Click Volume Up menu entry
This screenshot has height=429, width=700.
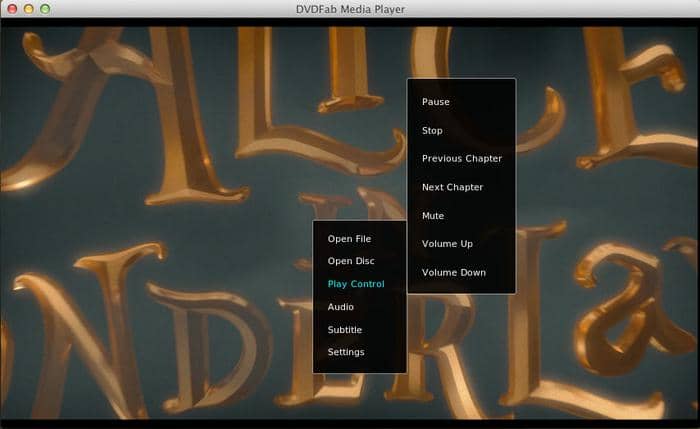point(447,244)
